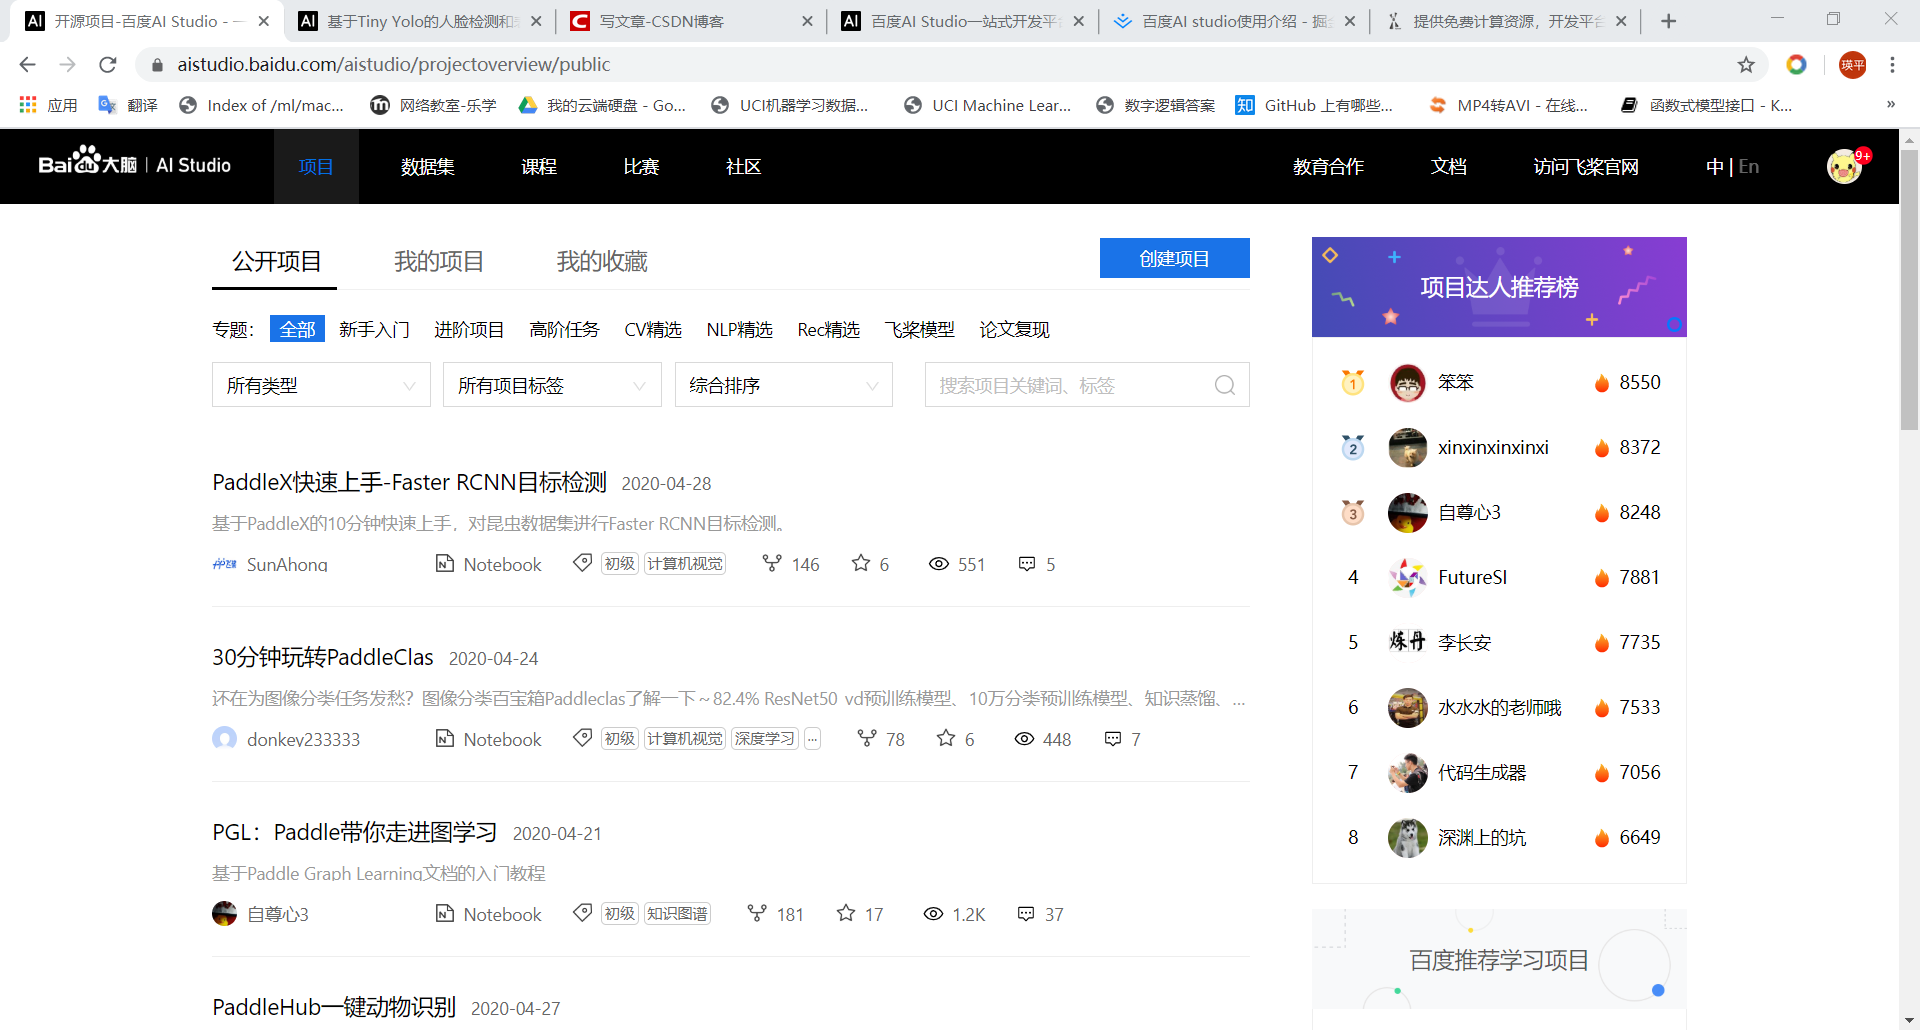Click the Baidu AI Studio logo
1920x1030 pixels.
click(x=135, y=163)
